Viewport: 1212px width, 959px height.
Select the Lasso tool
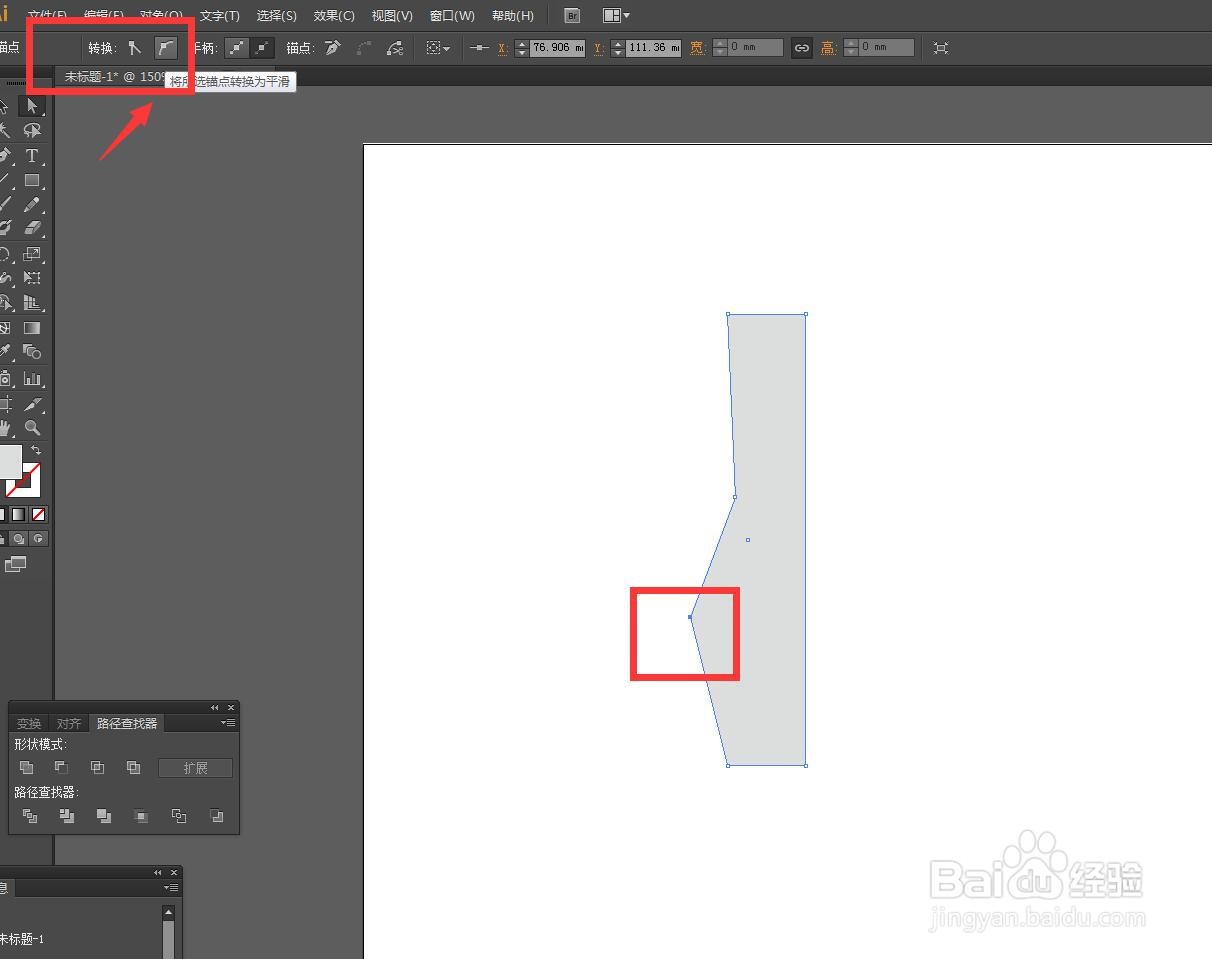coord(32,131)
